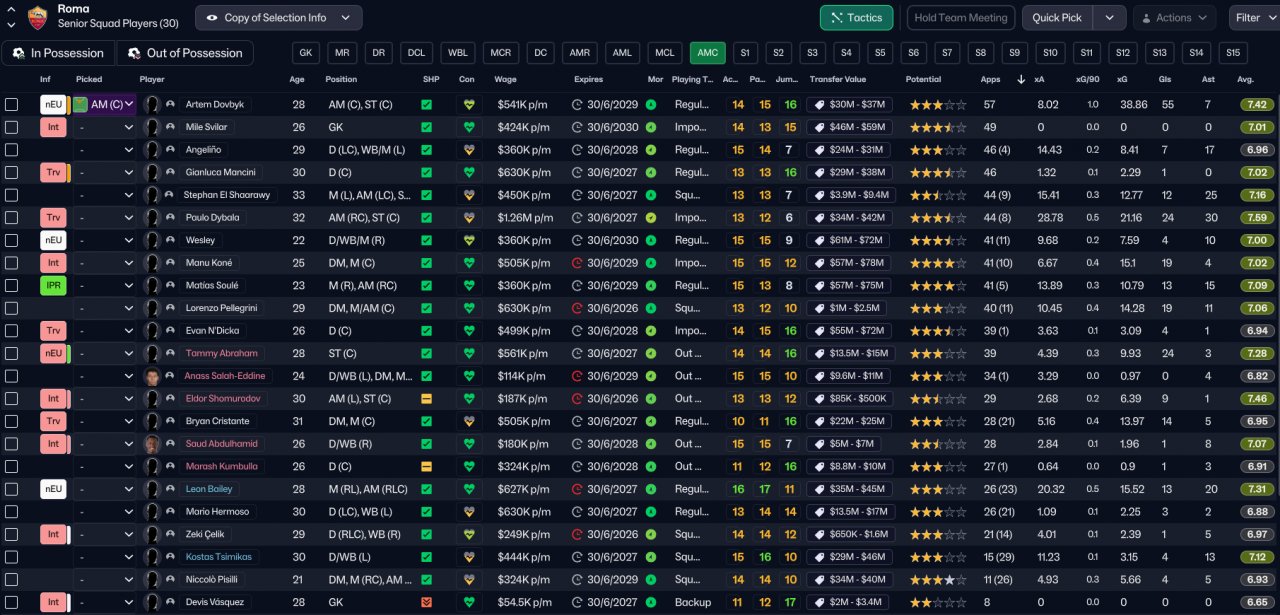Check the box for Bryan Cristante
The image size is (1280, 615).
tap(12, 421)
